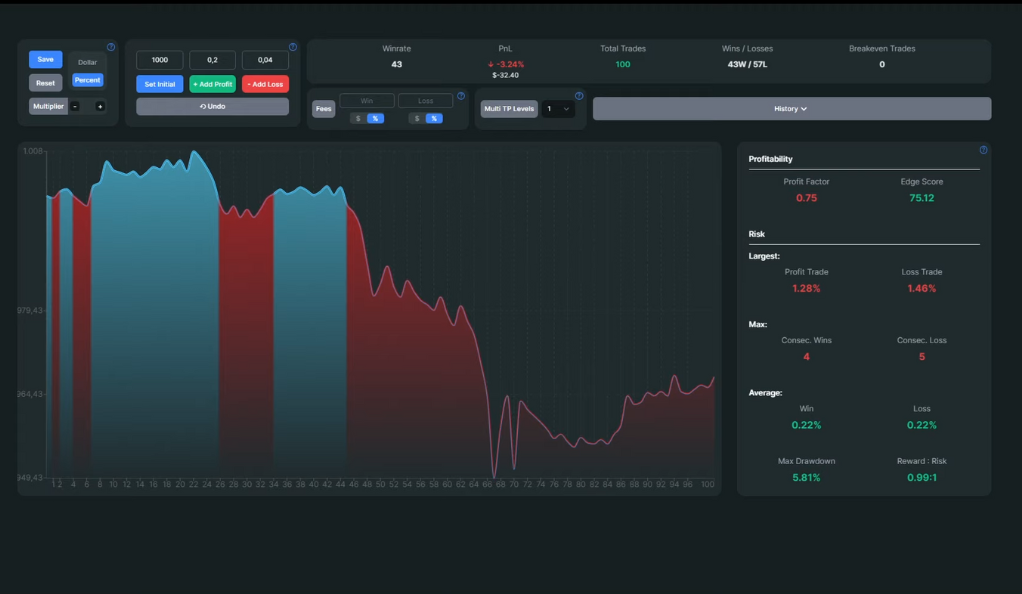This screenshot has height=594, width=1022.
Task: Click help icon in Save/Reset panel
Action: click(111, 47)
